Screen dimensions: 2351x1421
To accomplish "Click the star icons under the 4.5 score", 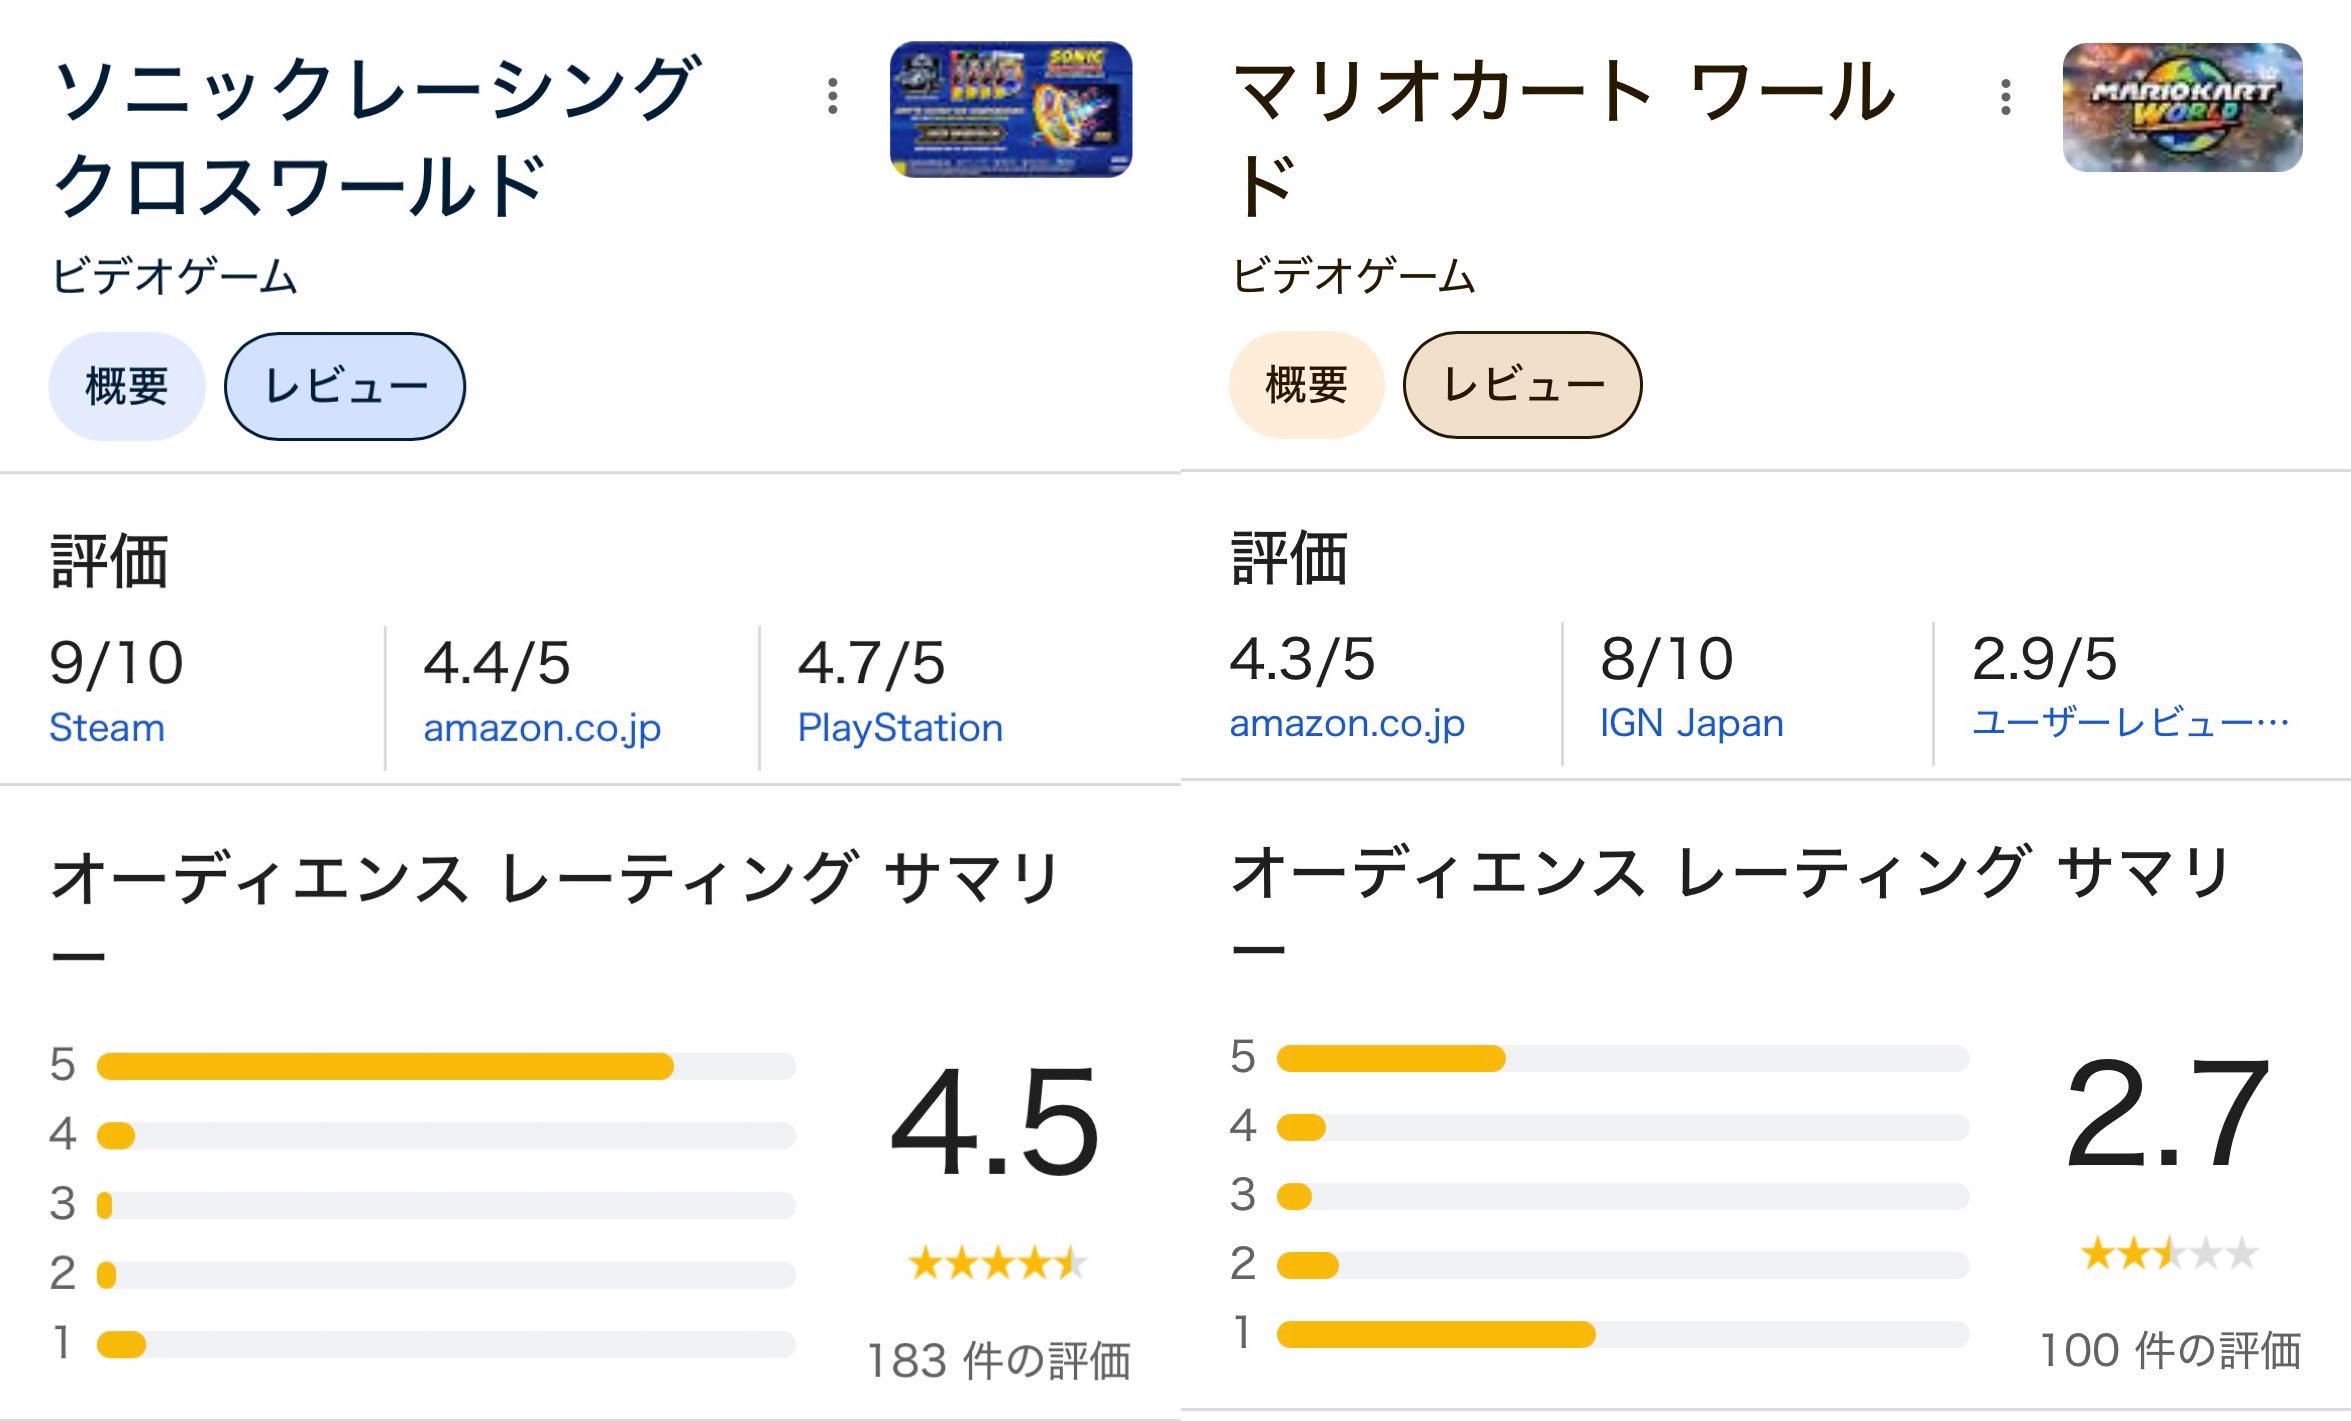I will (x=997, y=1263).
